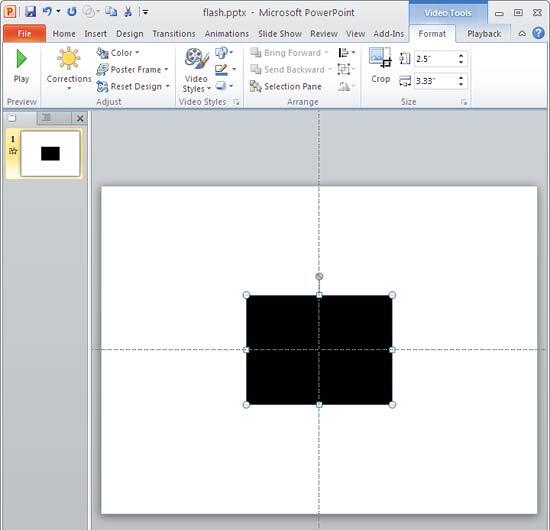
Task: Click the Undo icon
Action: pos(47,12)
